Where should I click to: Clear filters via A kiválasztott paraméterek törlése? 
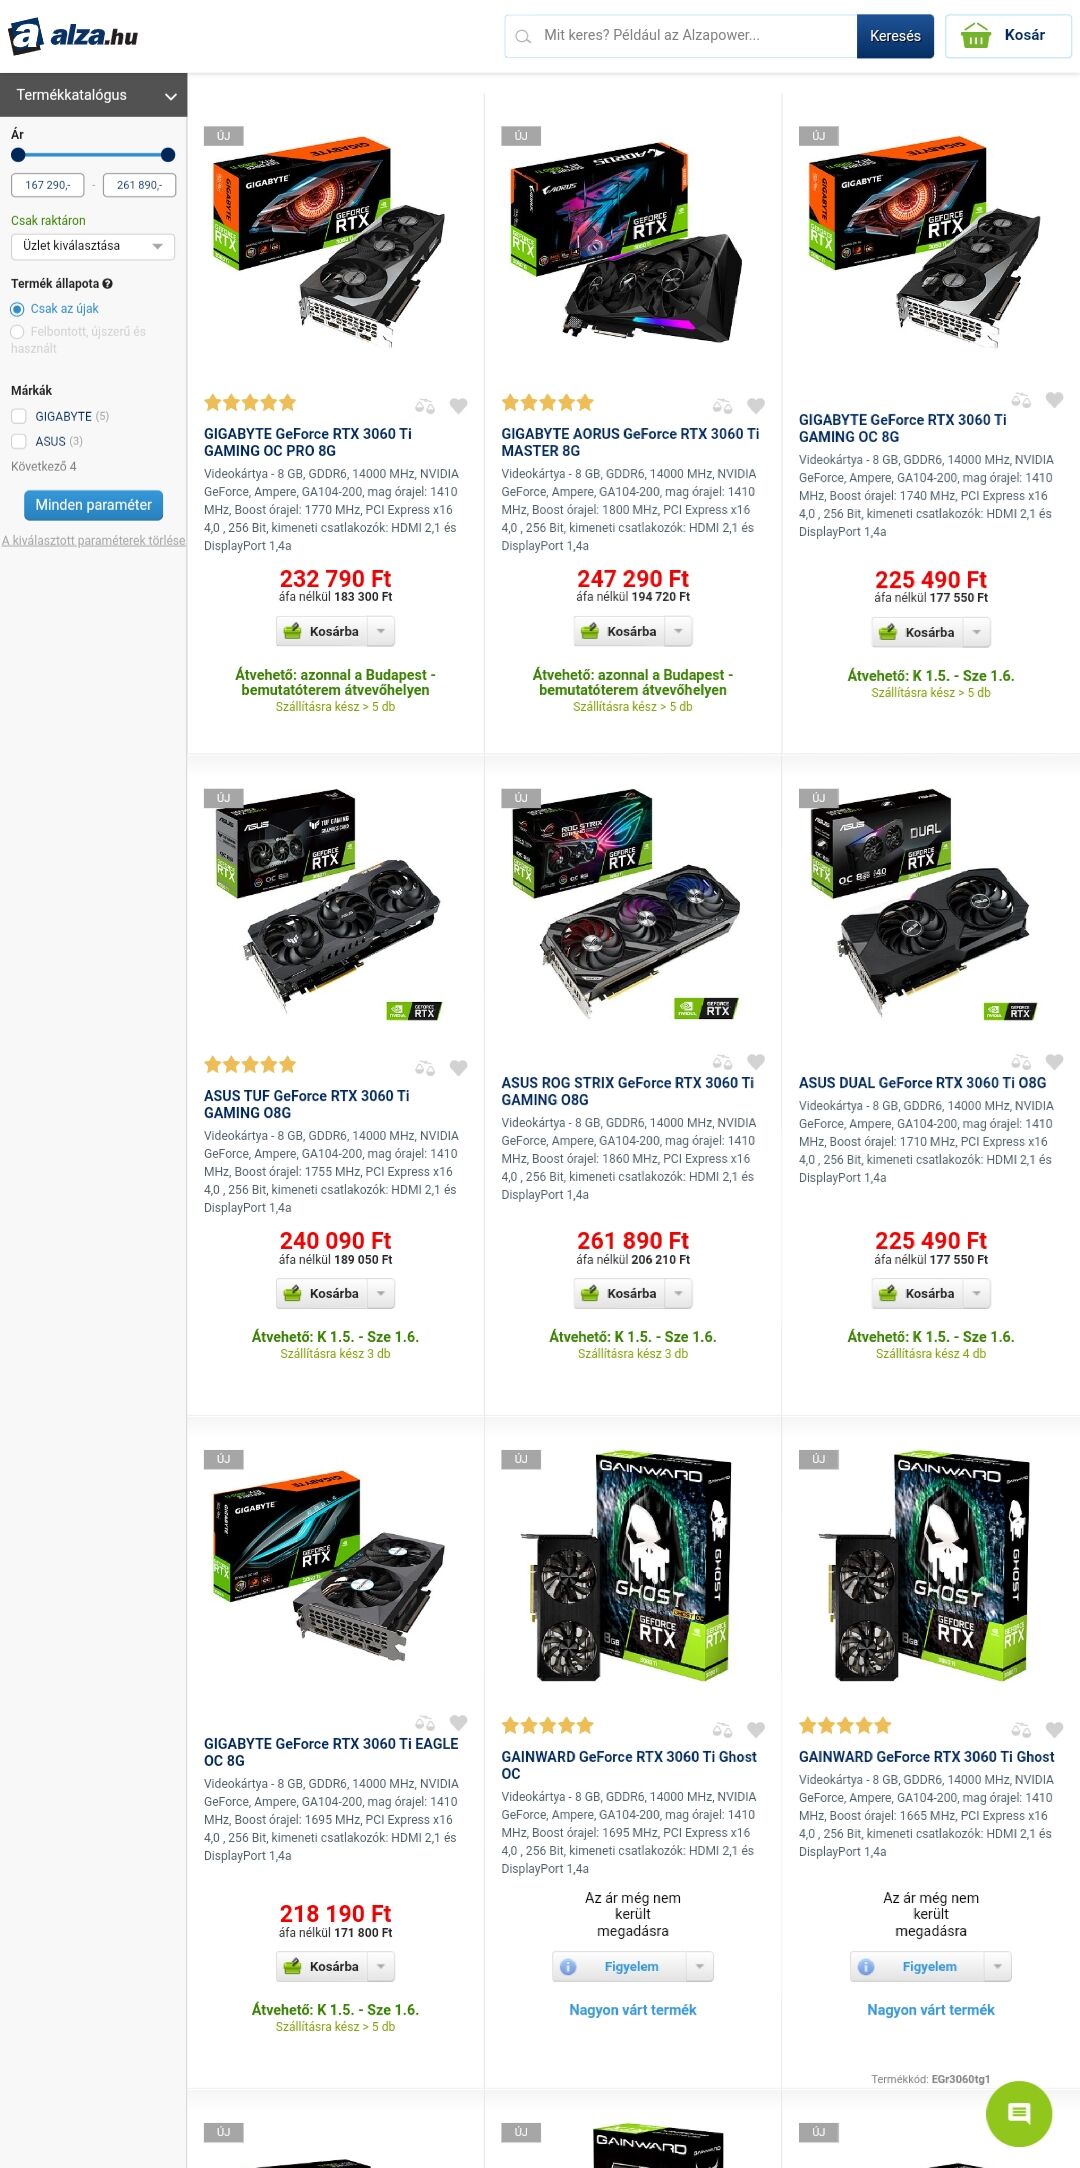[93, 540]
